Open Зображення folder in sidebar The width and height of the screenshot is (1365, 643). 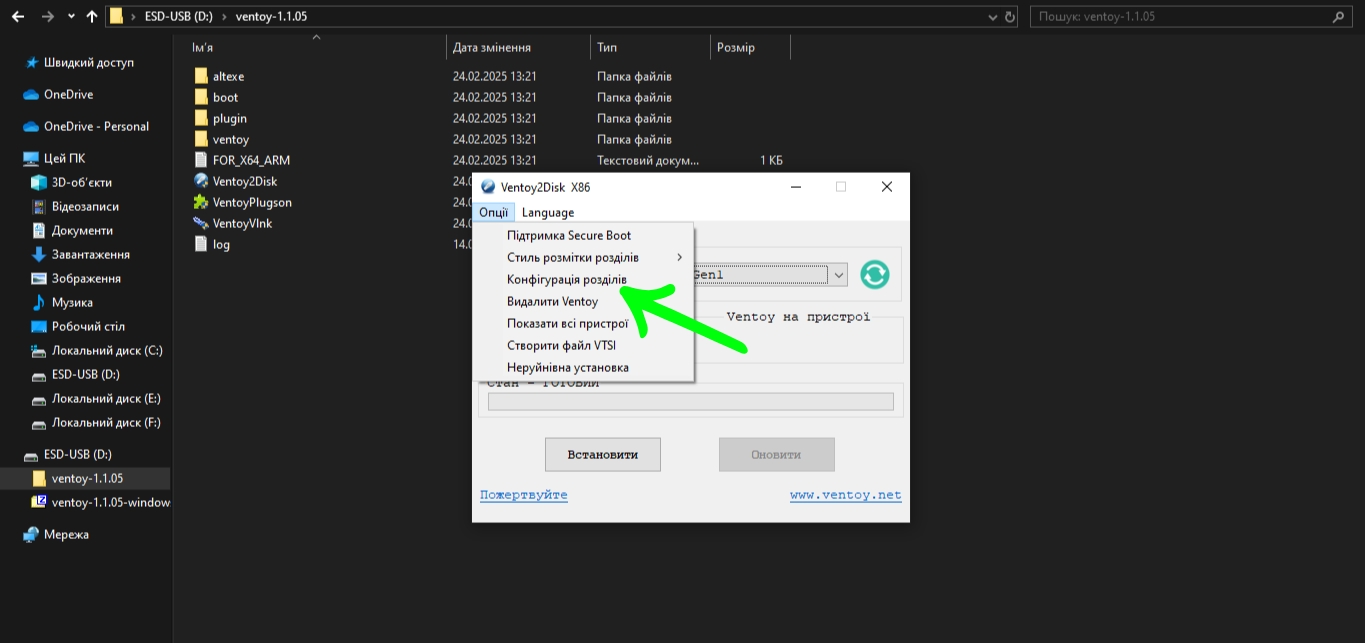coord(86,278)
